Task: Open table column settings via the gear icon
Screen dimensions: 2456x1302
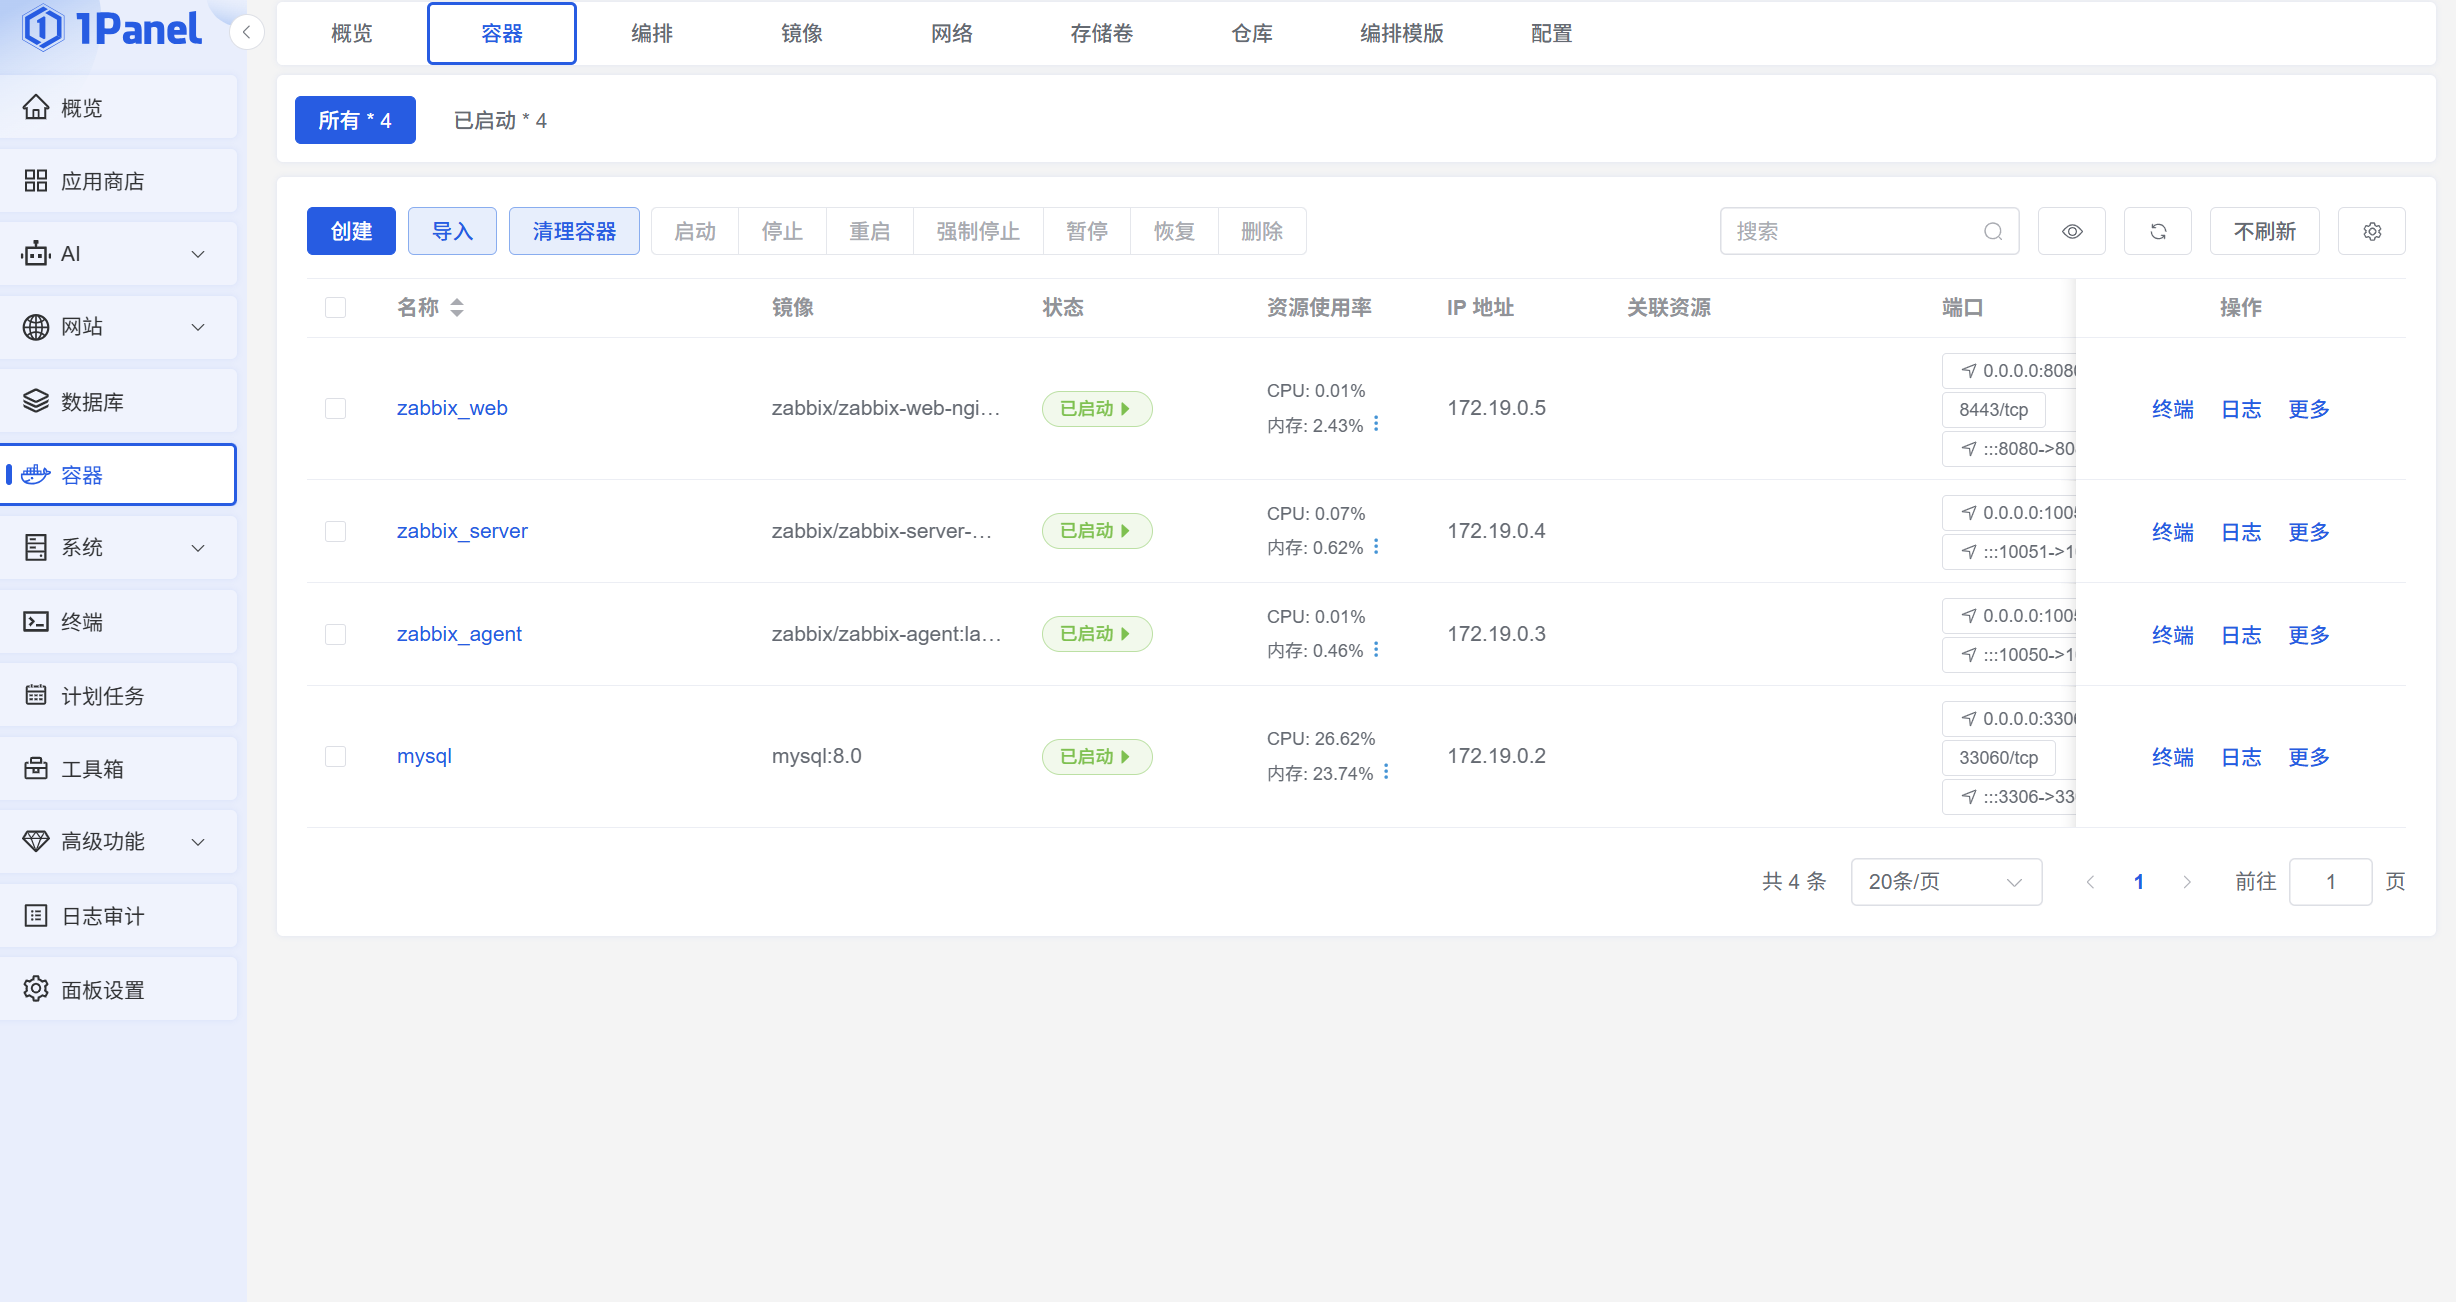Action: tap(2372, 232)
